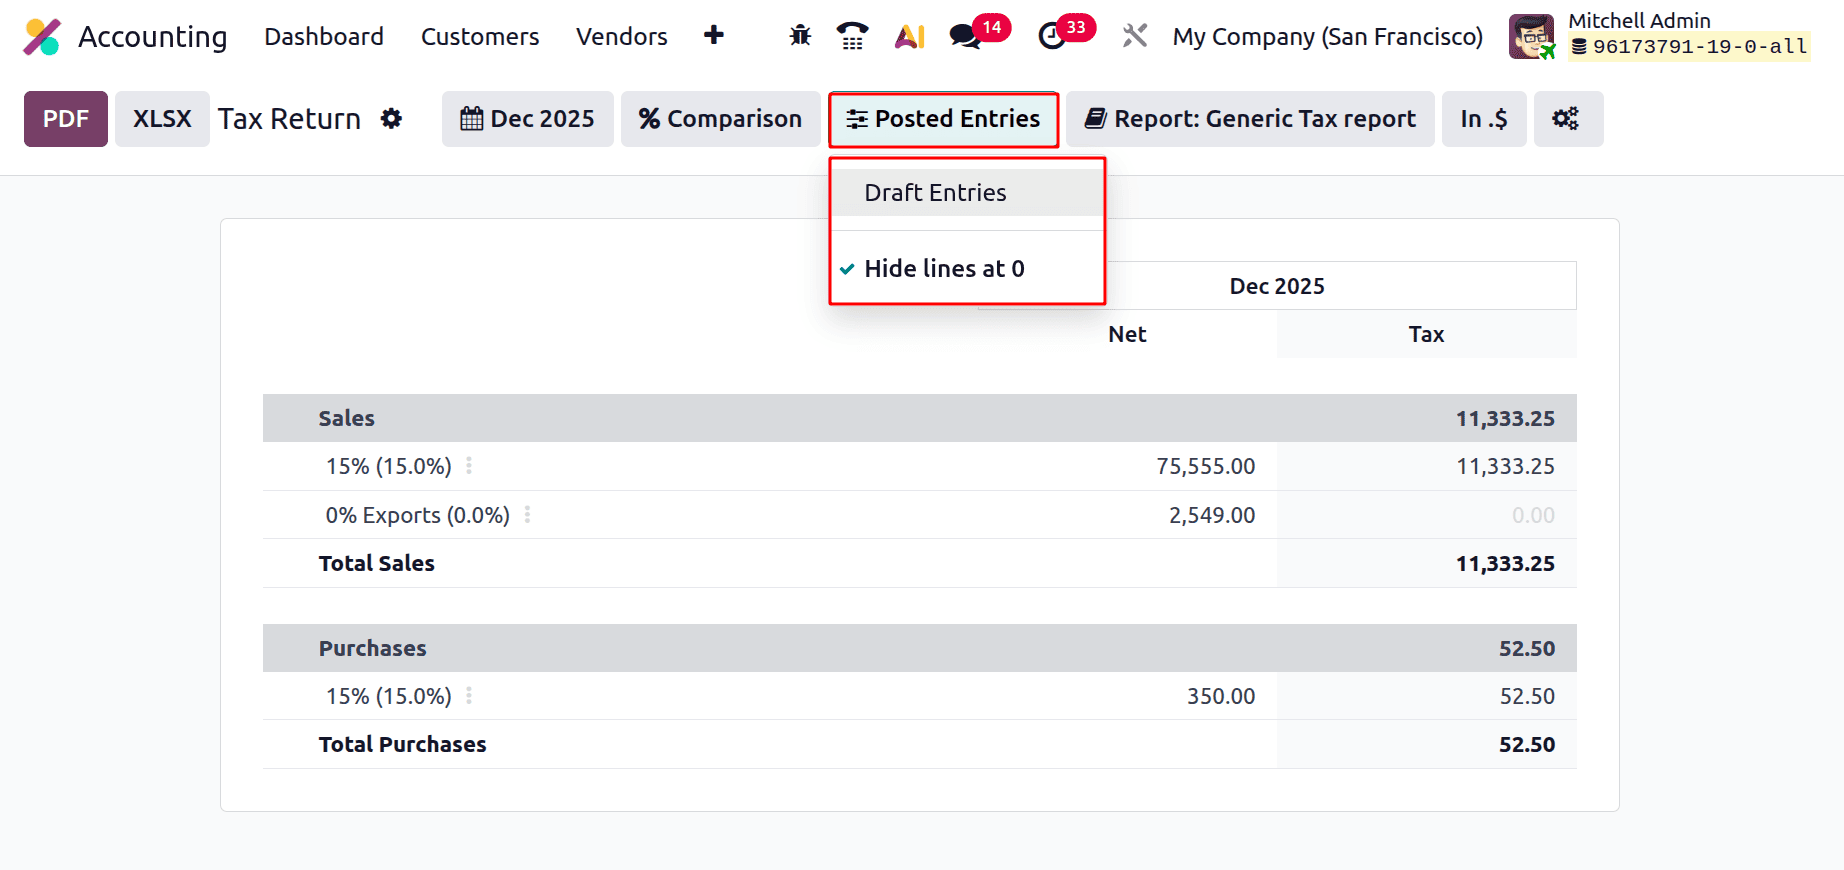Viewport: 1844px width, 870px height.
Task: Click the wrench tools icon
Action: [x=1134, y=36]
